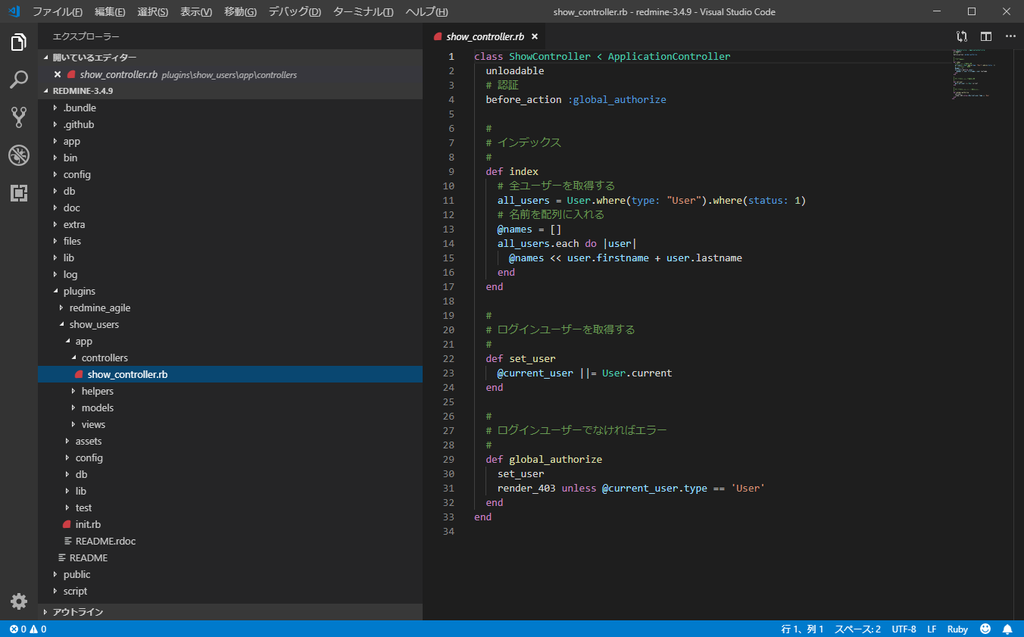1024x637 pixels.
Task: Open the Debug view icon
Action: pos(18,155)
